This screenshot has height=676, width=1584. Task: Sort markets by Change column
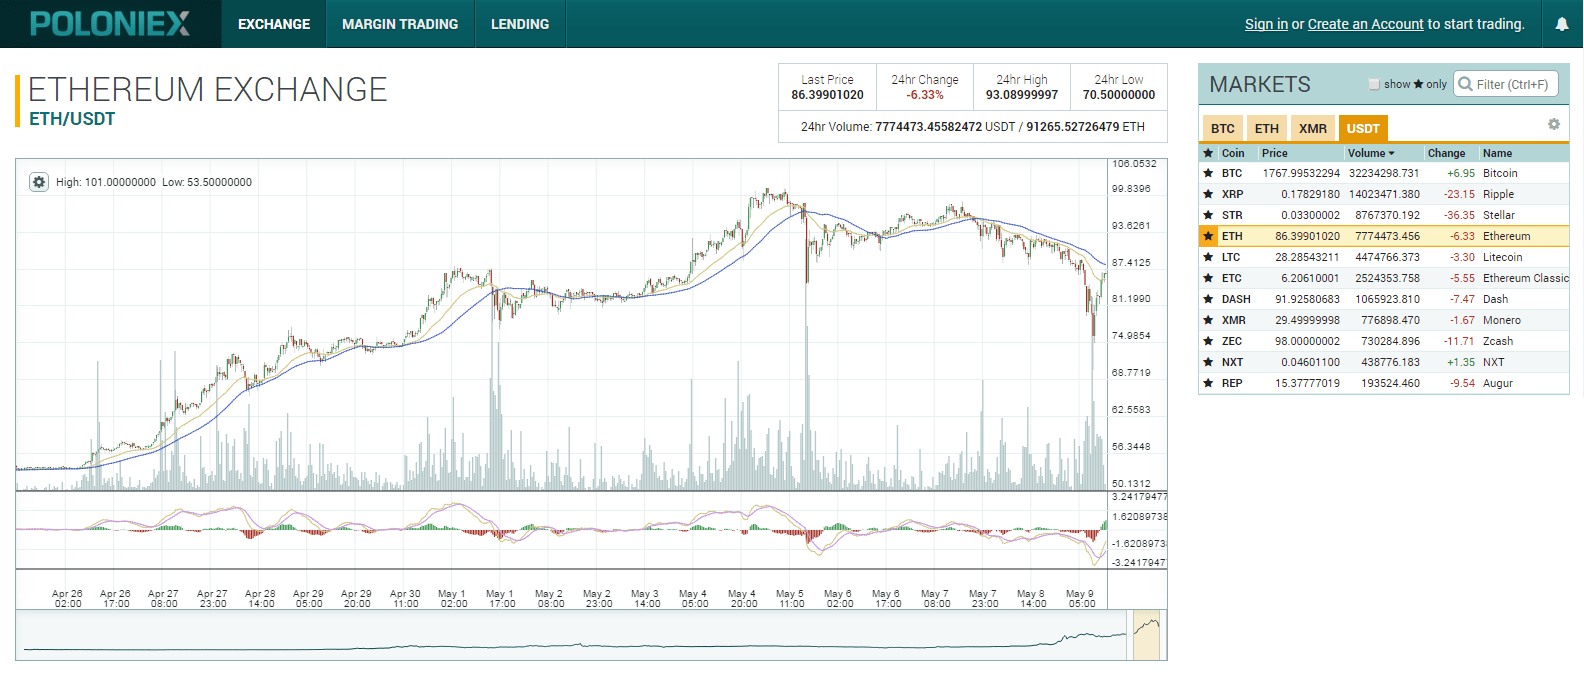(1446, 153)
